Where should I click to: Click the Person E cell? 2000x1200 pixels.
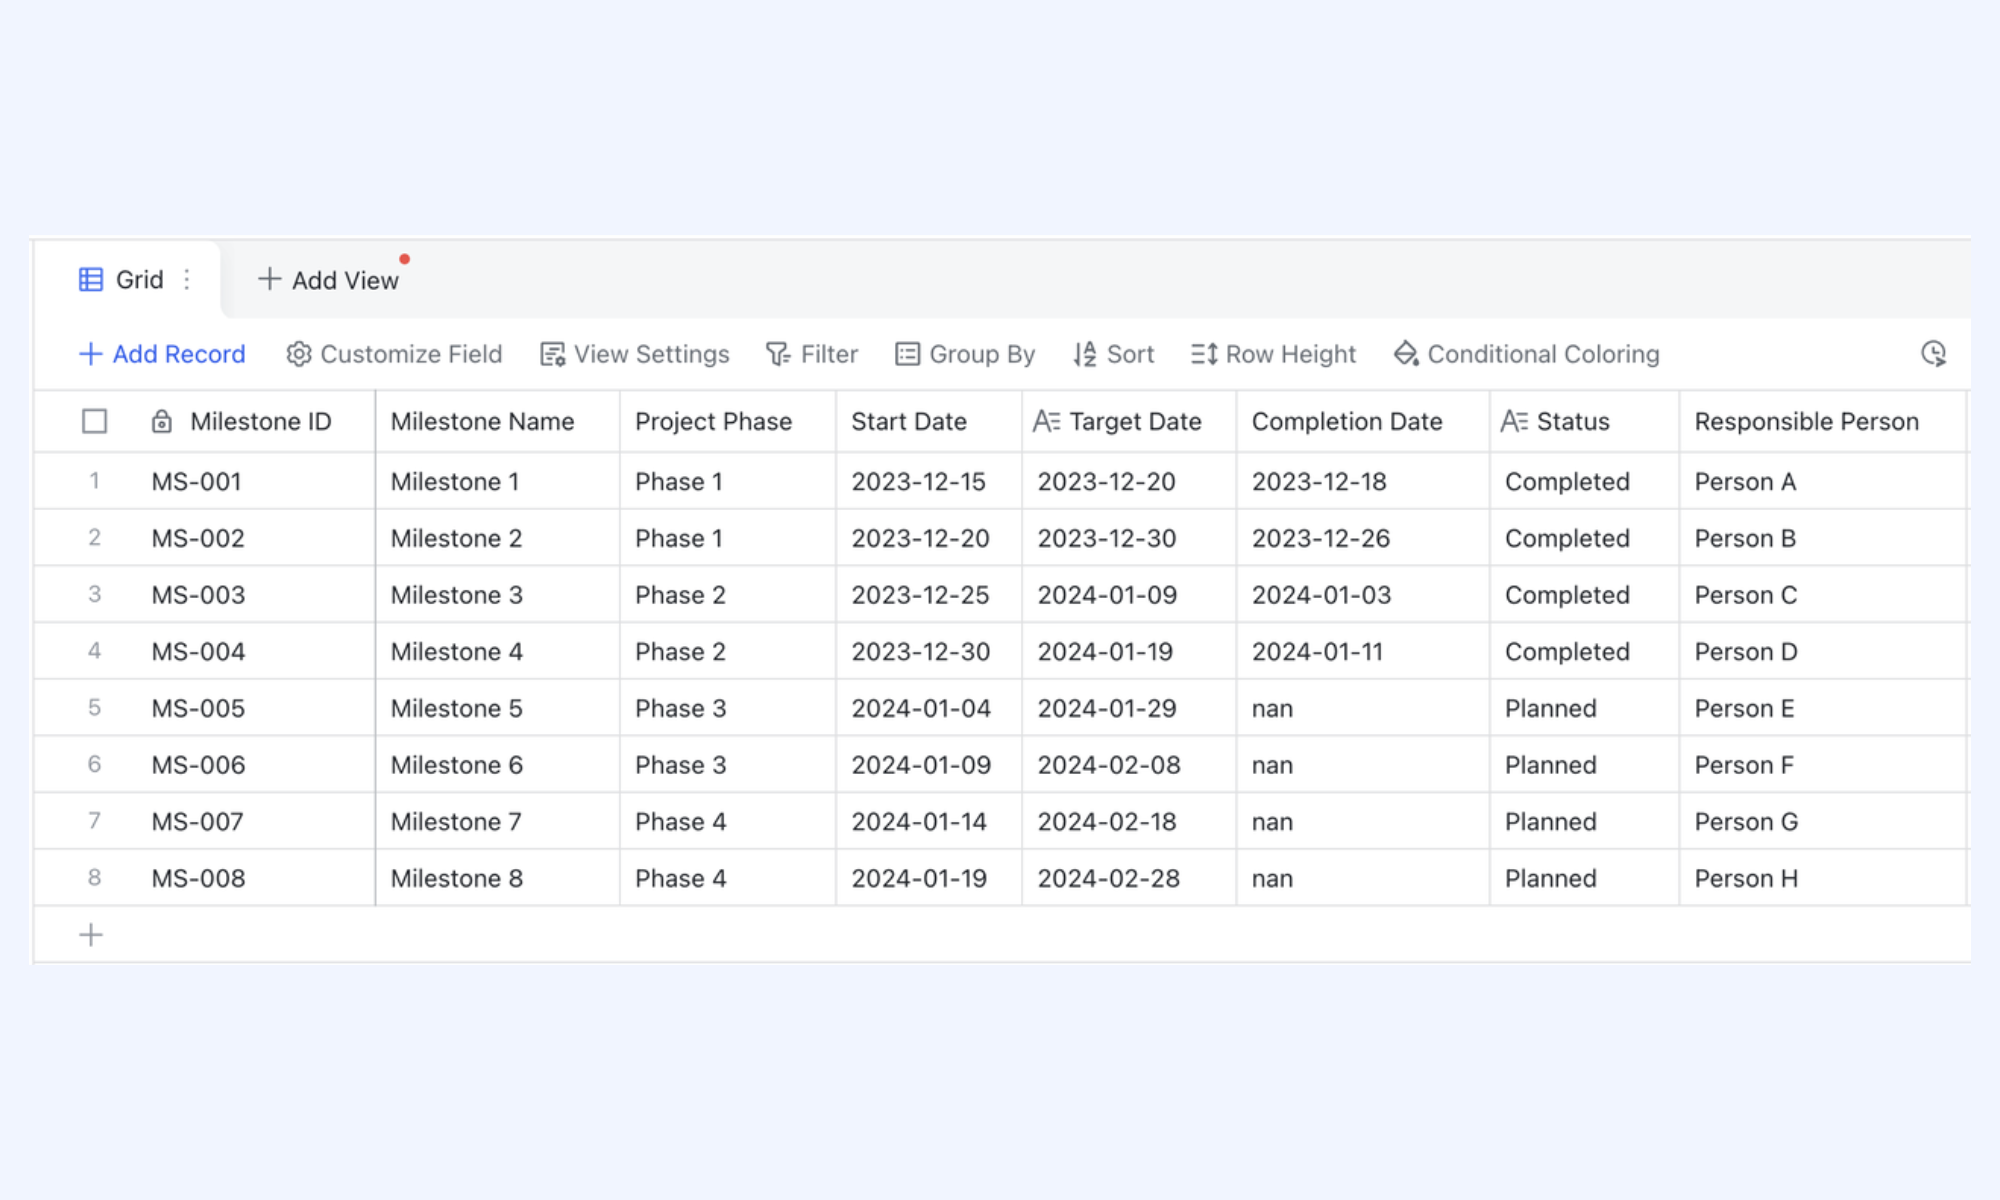(x=1823, y=708)
